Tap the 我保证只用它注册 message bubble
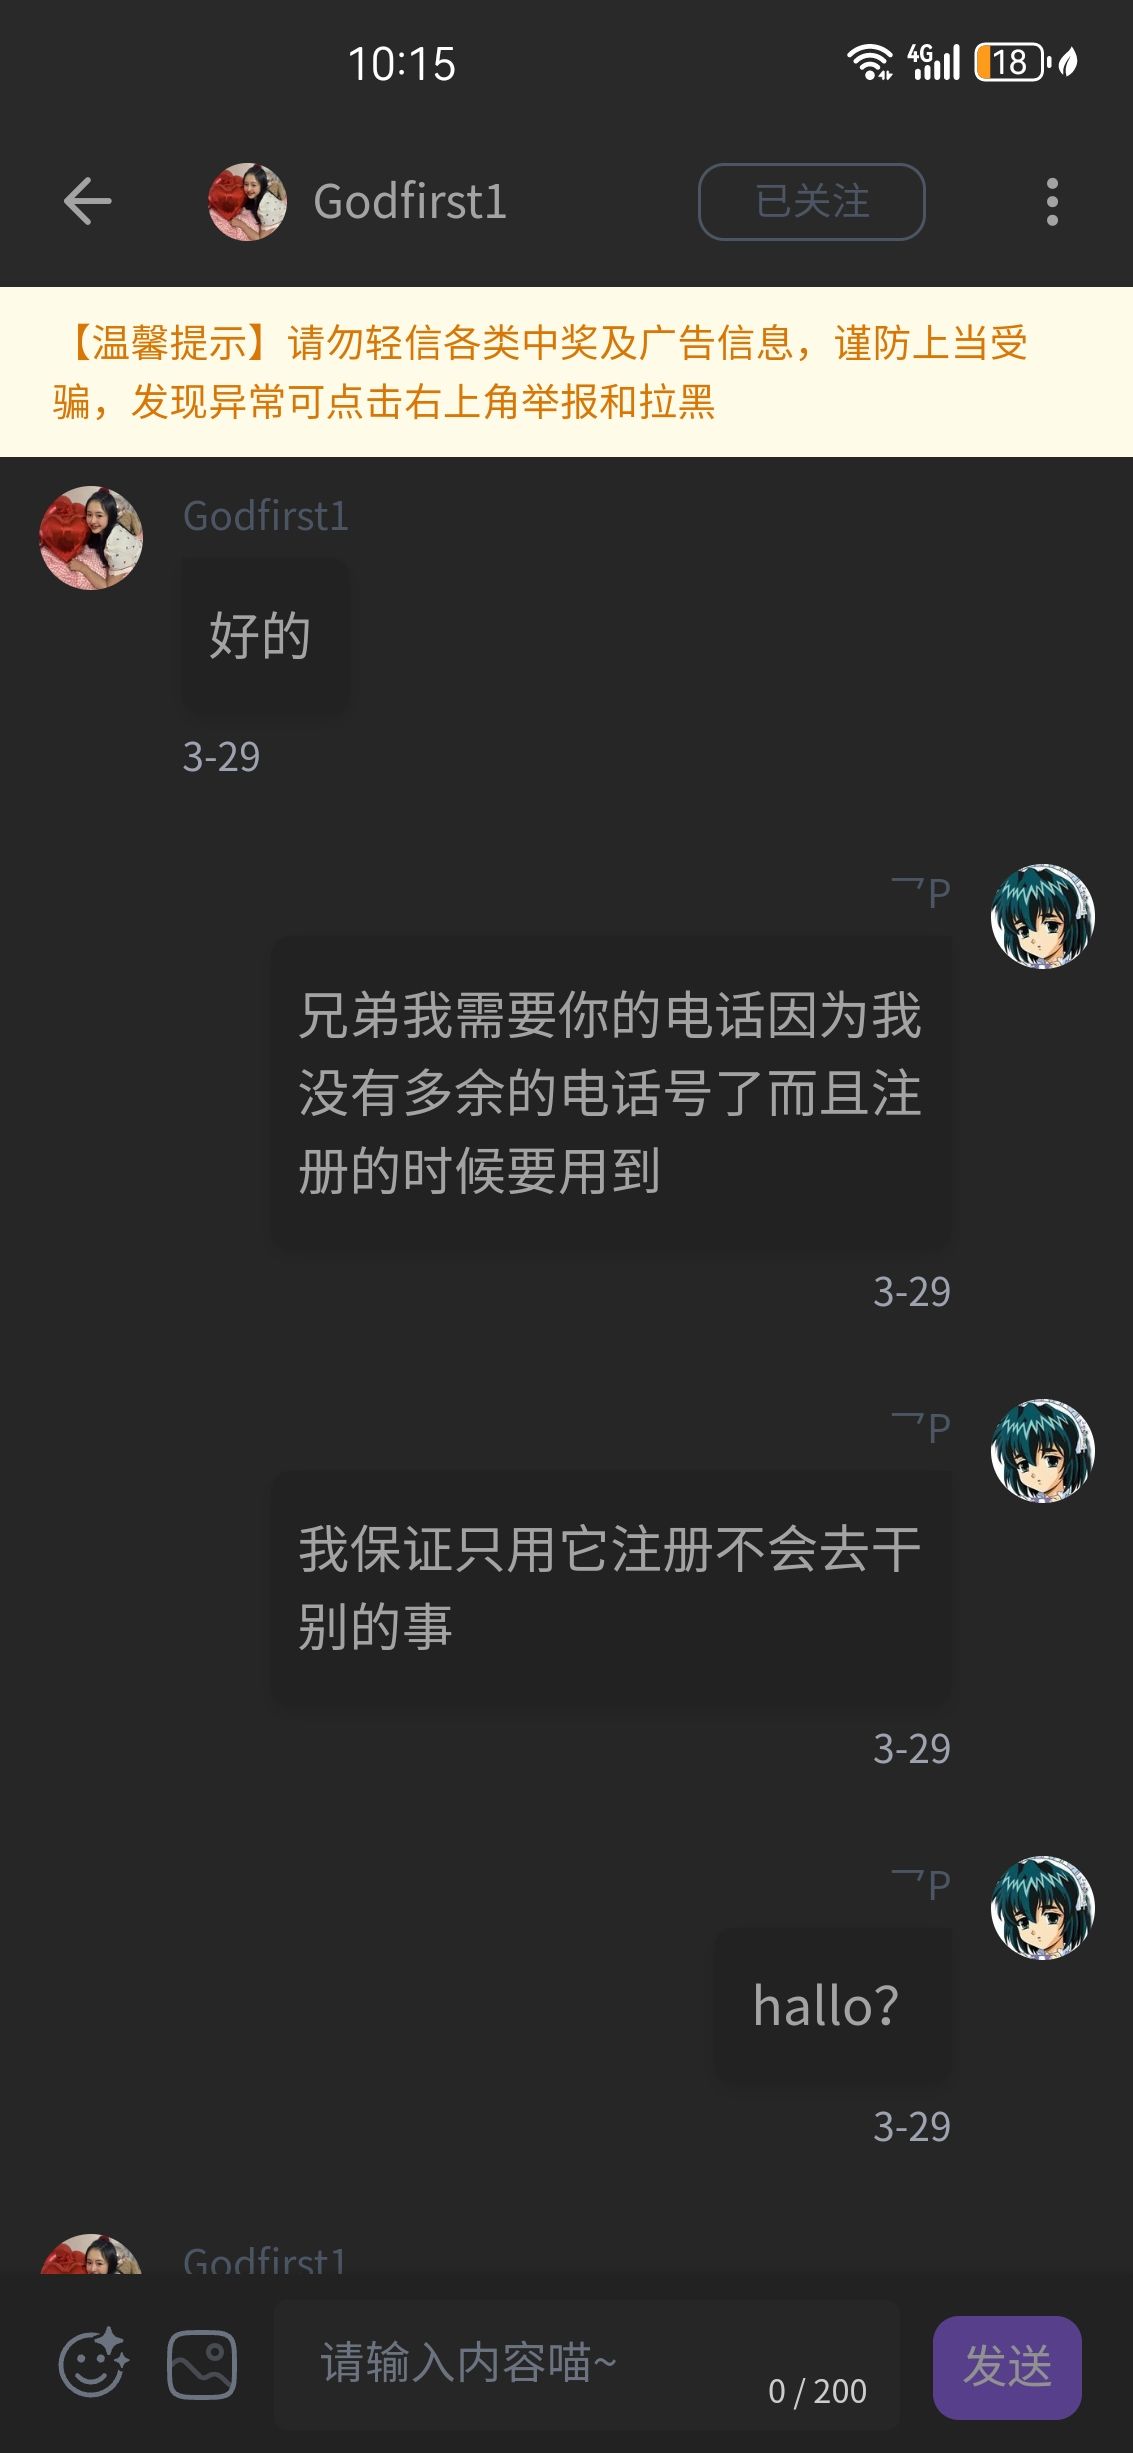1133x2453 pixels. coord(611,1588)
